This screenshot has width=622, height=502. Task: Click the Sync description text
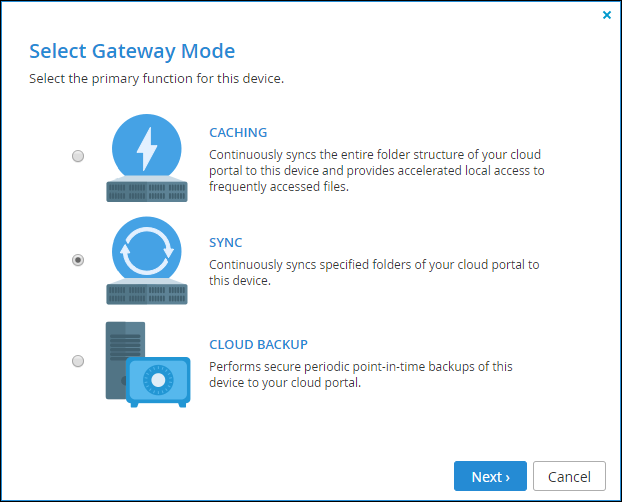pyautogui.click(x=374, y=273)
